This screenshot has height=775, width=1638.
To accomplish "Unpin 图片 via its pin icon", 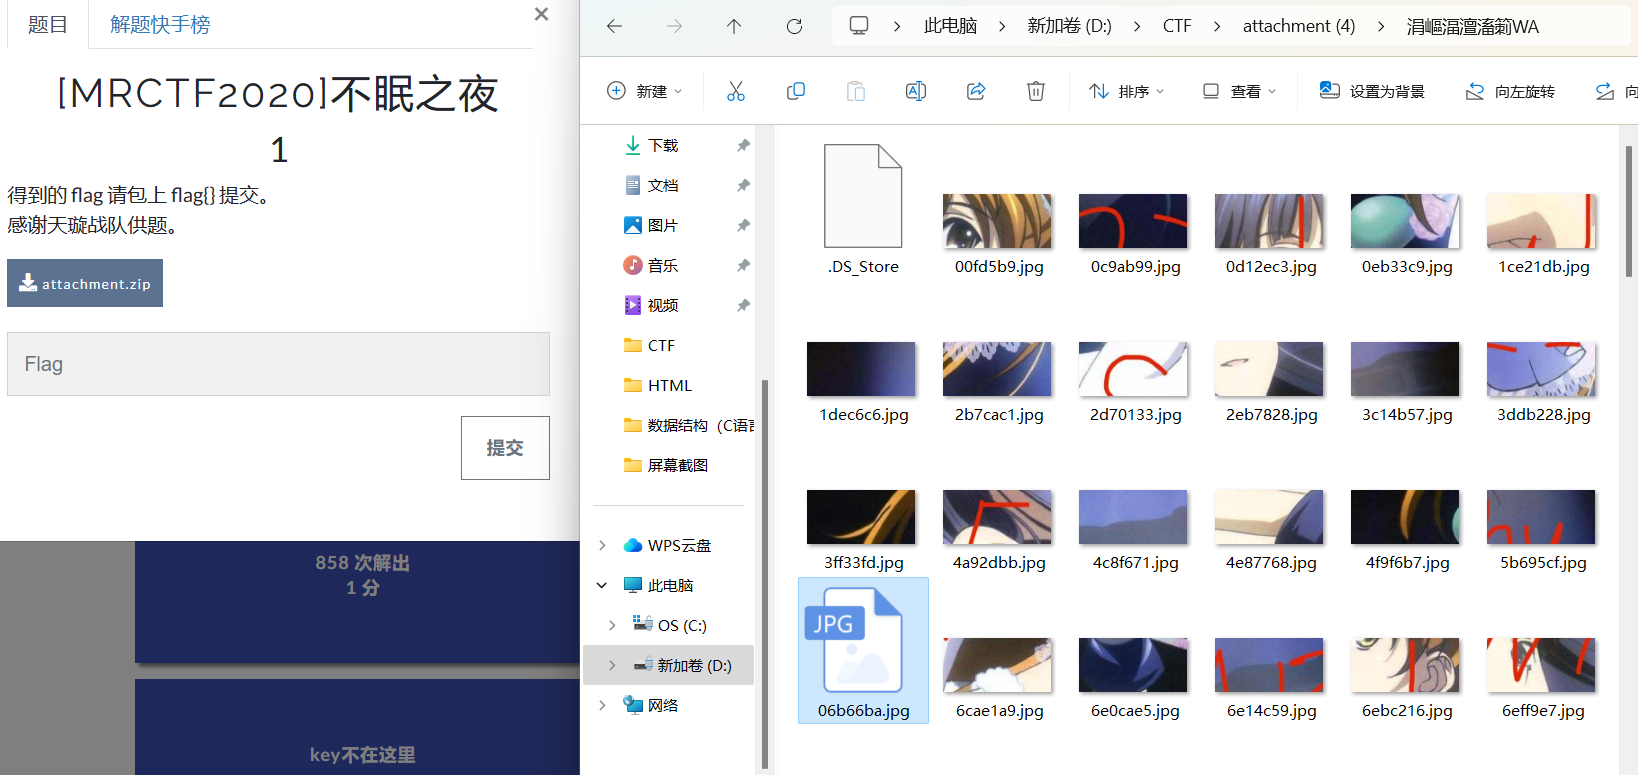I will 743,226.
